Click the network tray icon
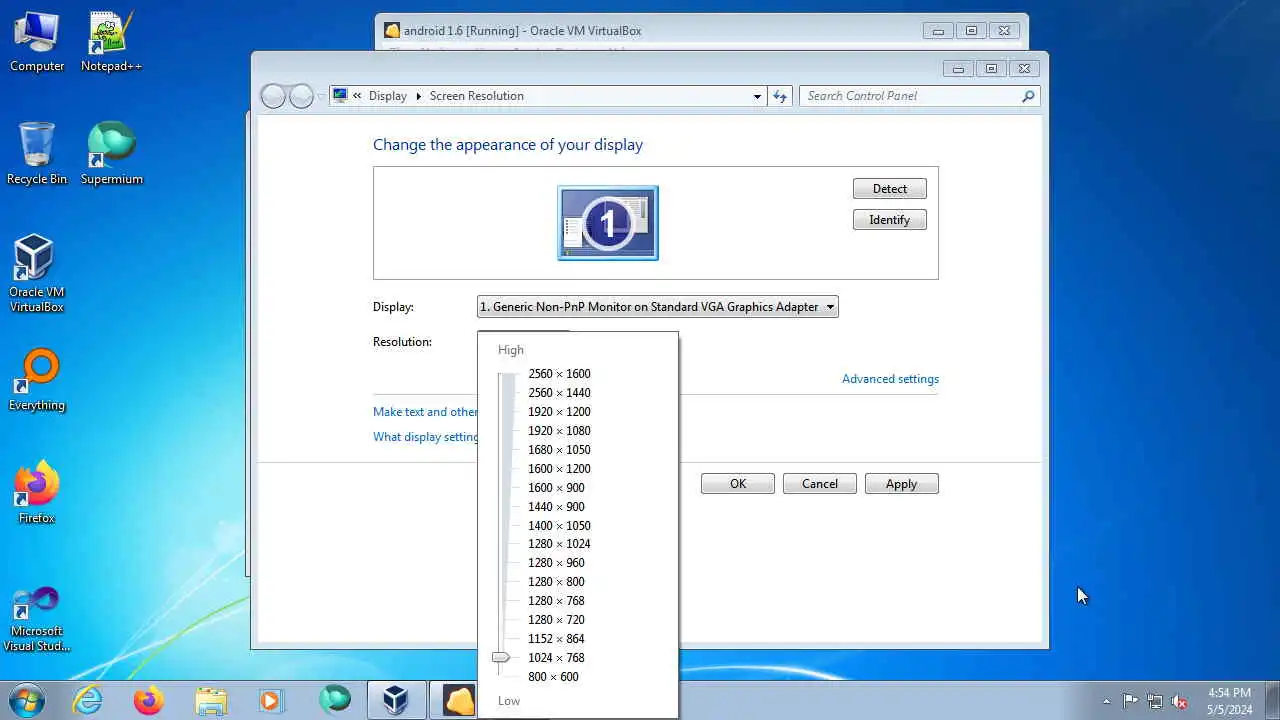 [x=1155, y=701]
